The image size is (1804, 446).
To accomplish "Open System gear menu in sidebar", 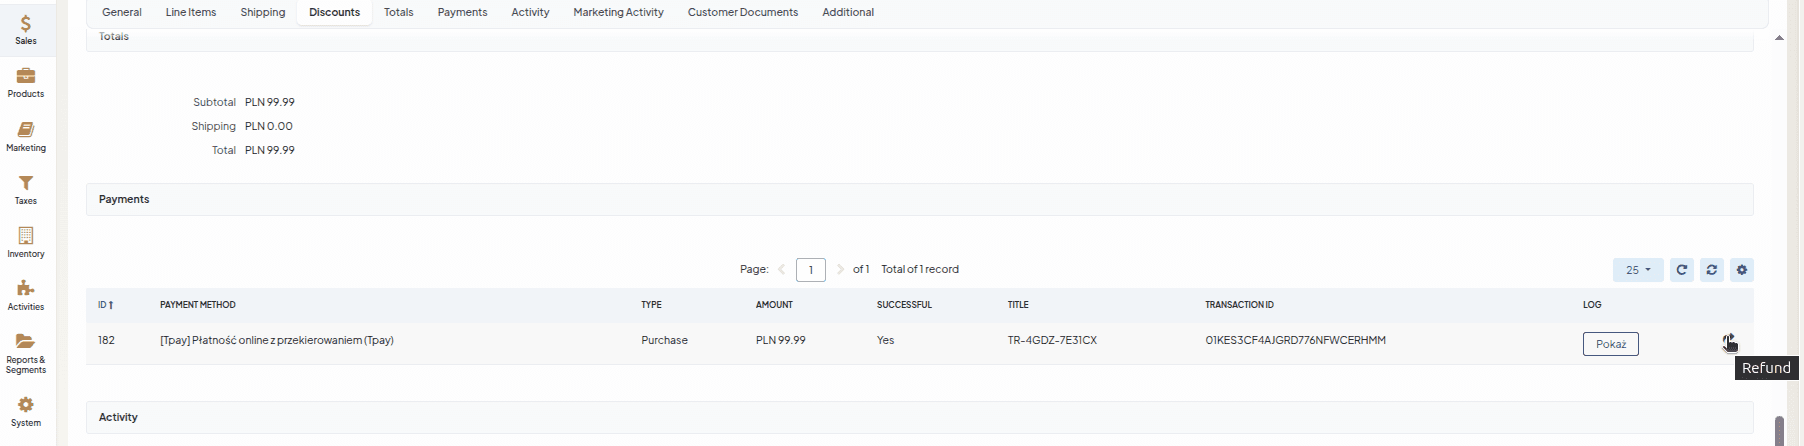I will [26, 410].
